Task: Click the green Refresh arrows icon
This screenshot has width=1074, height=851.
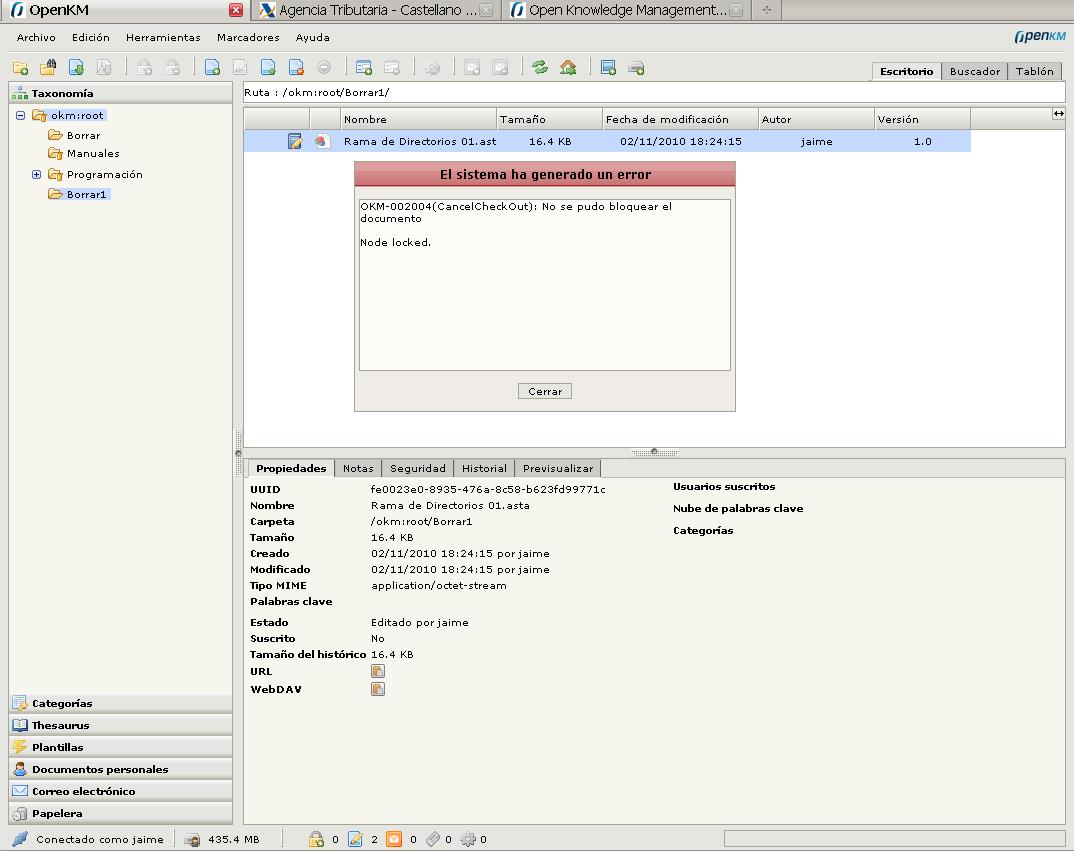Action: coord(540,67)
